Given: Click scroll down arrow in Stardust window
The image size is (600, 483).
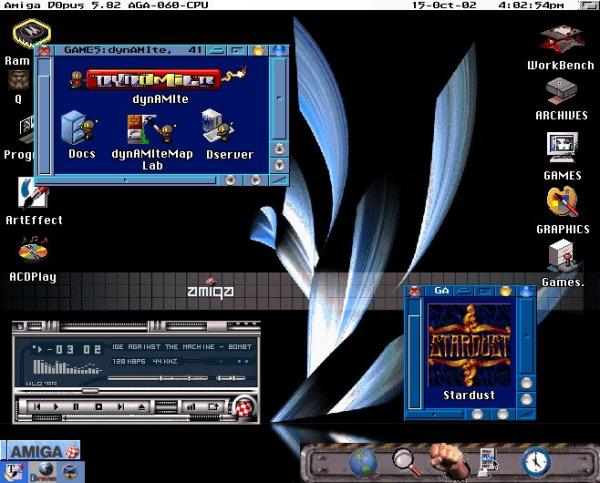Looking at the screenshot, I should click(x=527, y=400).
